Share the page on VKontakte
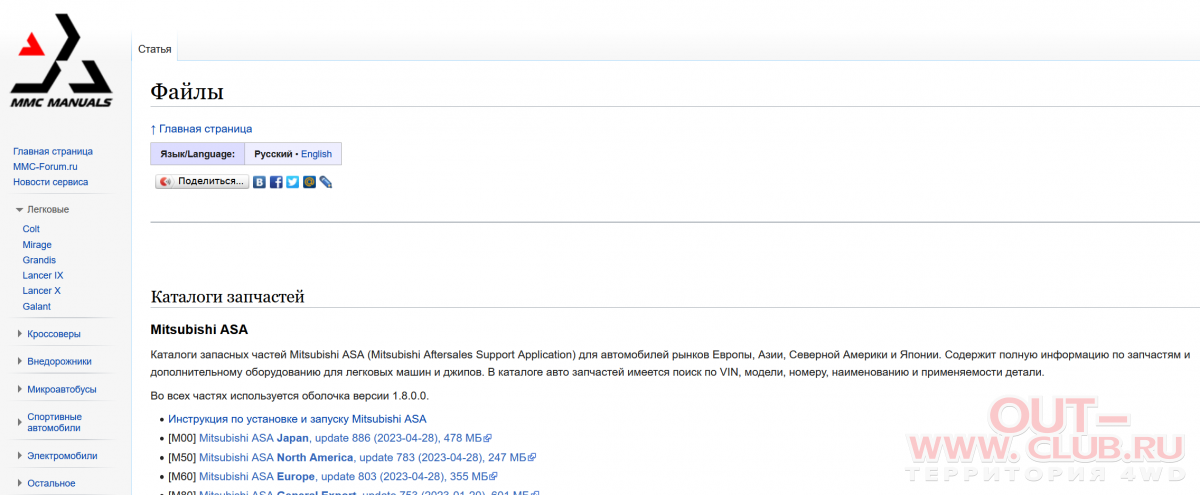This screenshot has width=1200, height=495. point(259,182)
